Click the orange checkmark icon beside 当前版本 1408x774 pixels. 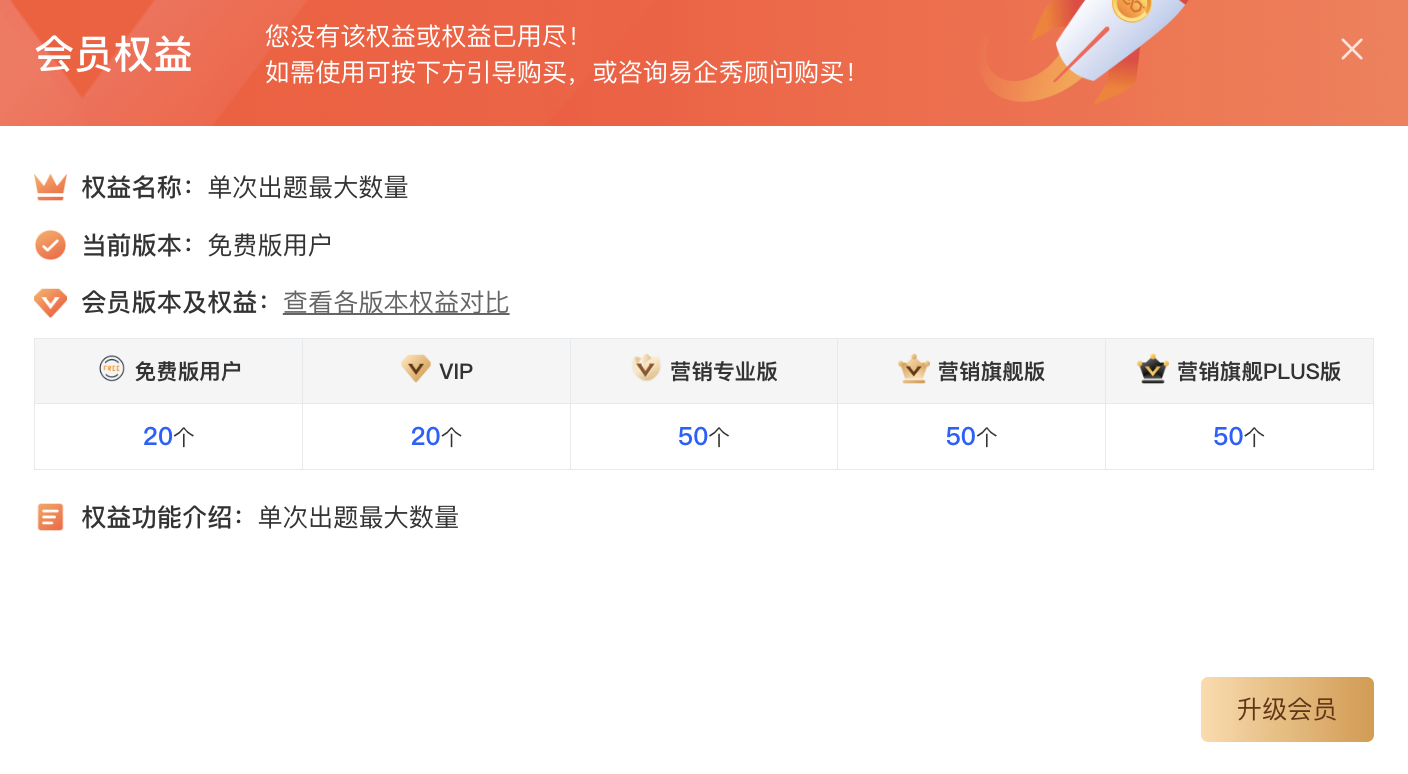(50, 245)
